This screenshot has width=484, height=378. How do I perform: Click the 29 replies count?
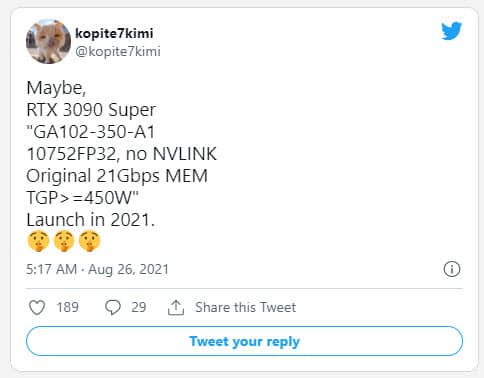click(x=139, y=307)
